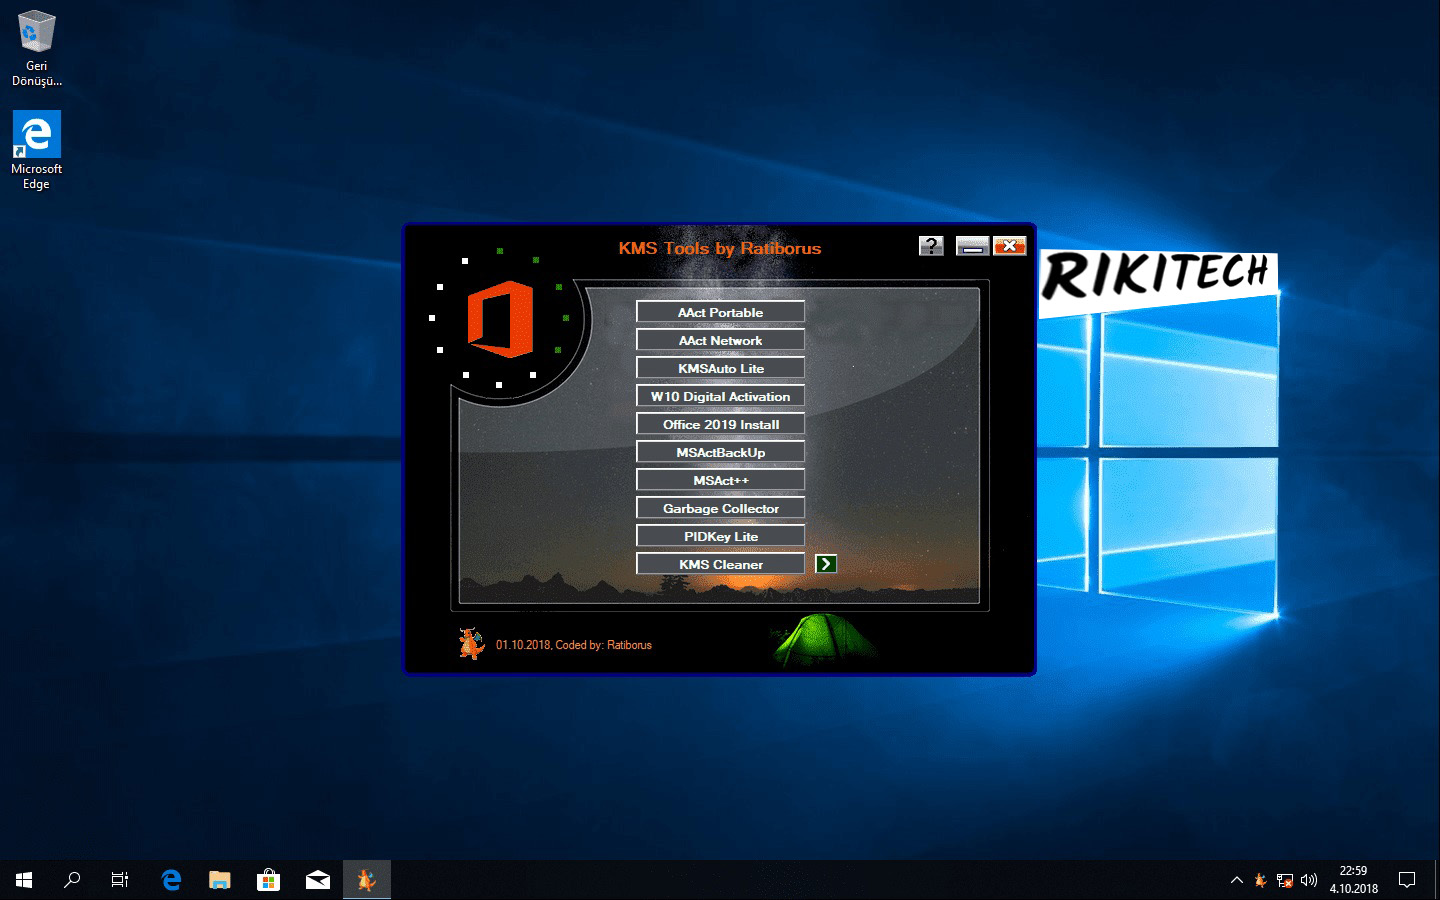
Task: Open the clock and calendar
Action: [x=1353, y=880]
